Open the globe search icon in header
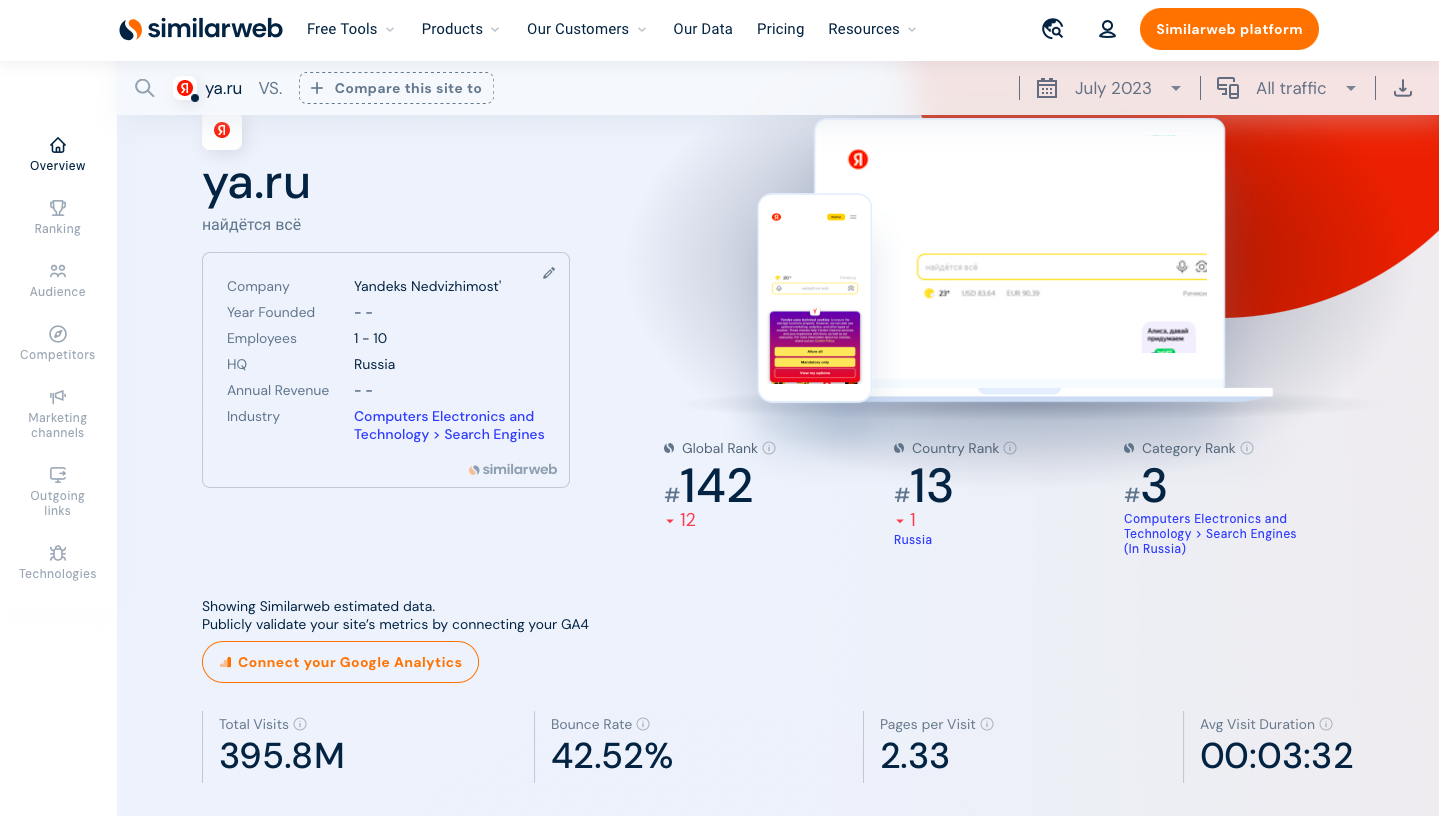 click(1052, 29)
